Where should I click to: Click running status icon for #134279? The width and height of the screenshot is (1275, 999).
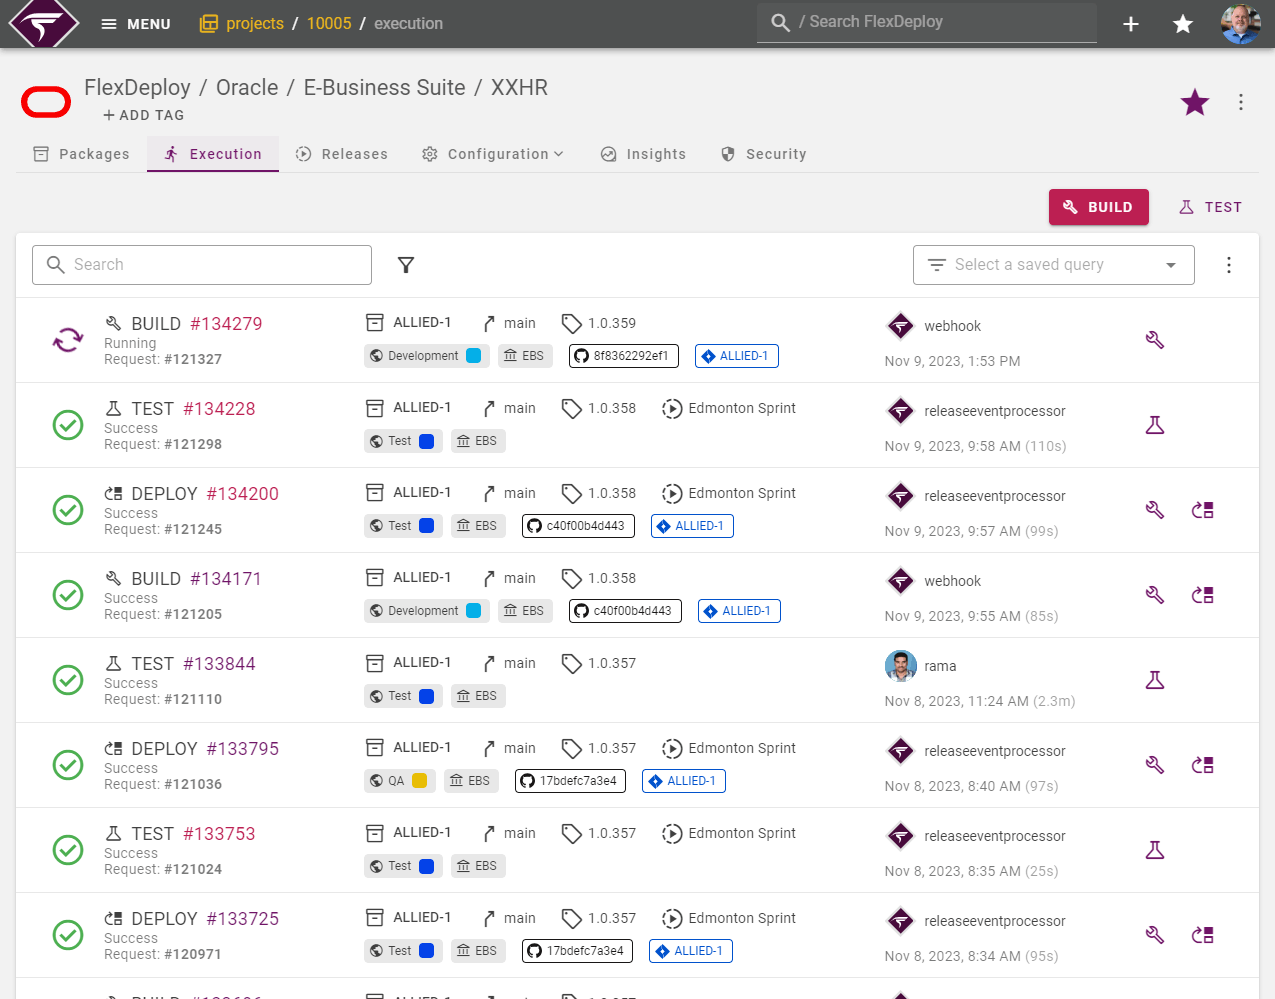tap(68, 340)
